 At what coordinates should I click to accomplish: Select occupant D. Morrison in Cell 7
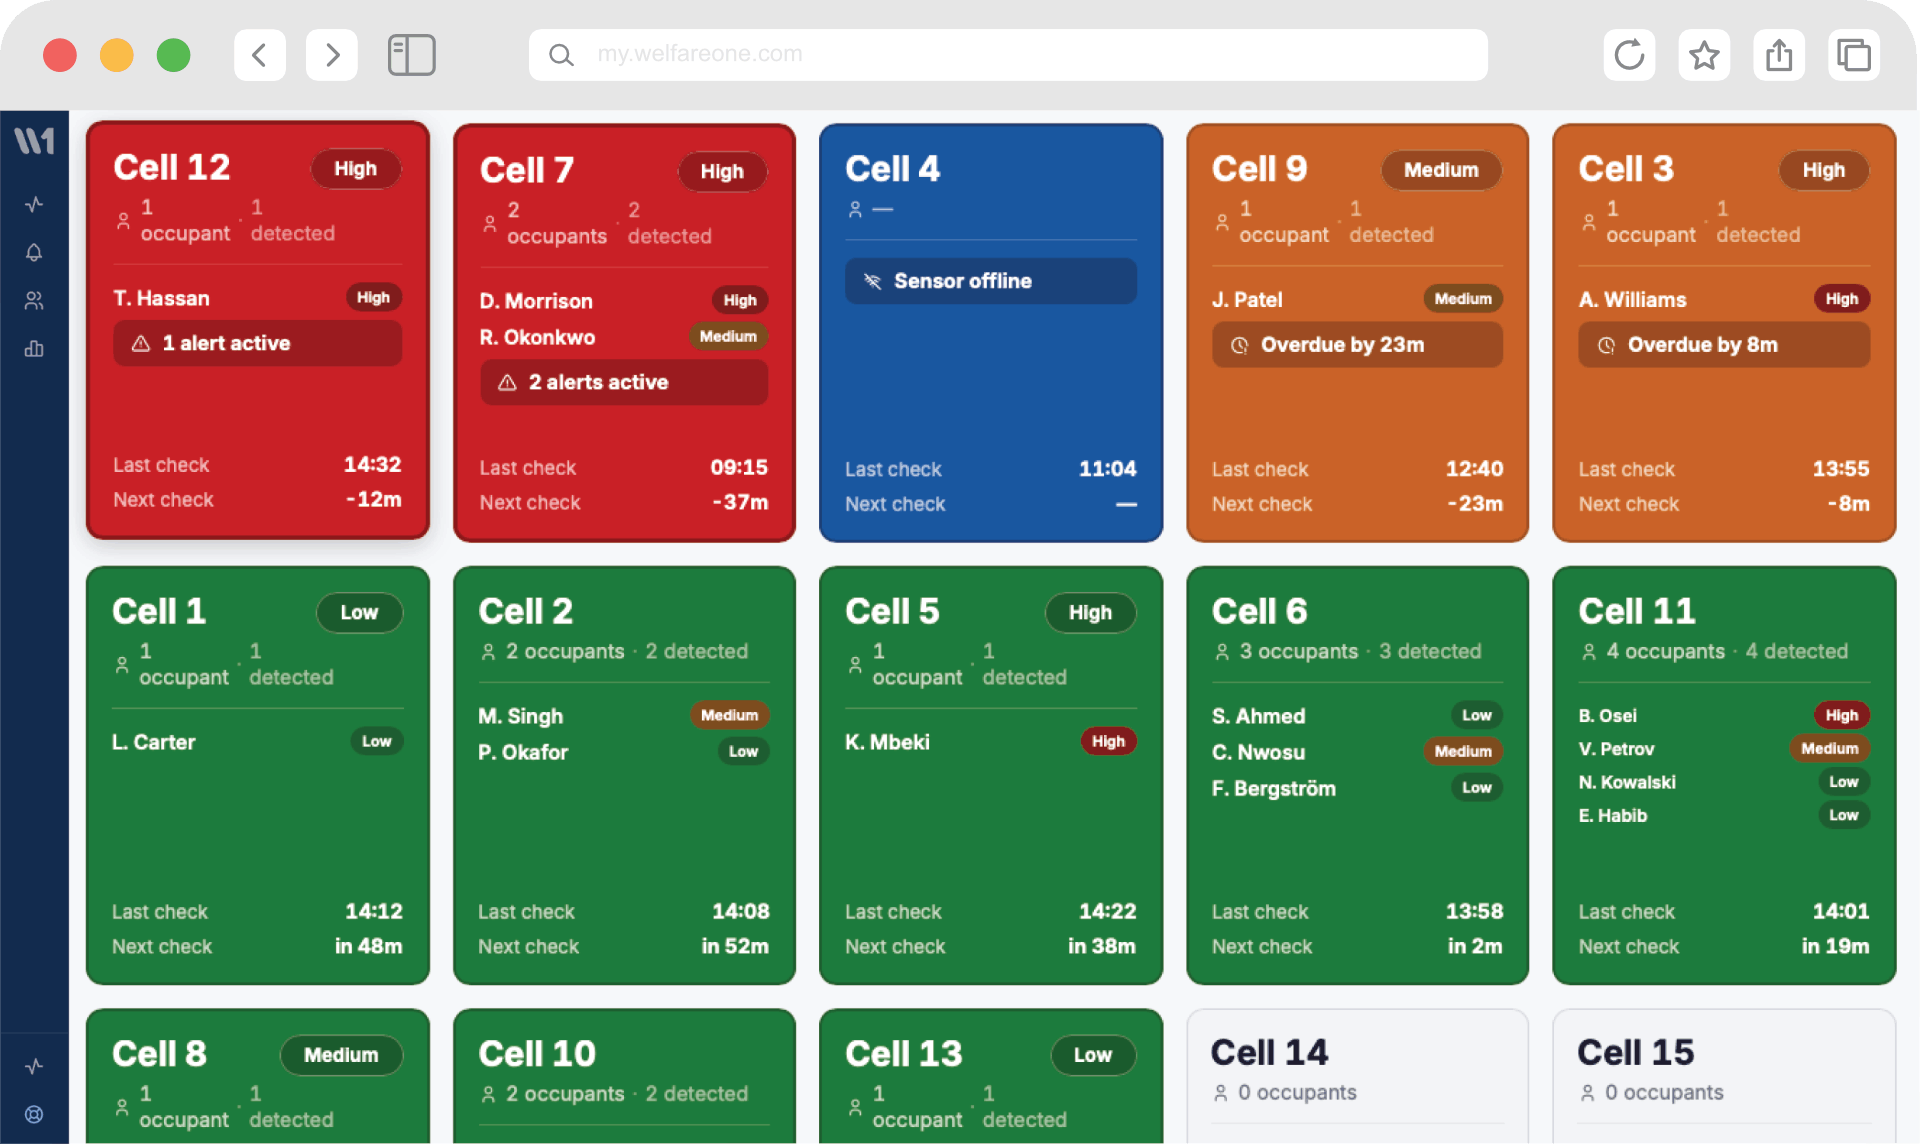[x=536, y=302]
